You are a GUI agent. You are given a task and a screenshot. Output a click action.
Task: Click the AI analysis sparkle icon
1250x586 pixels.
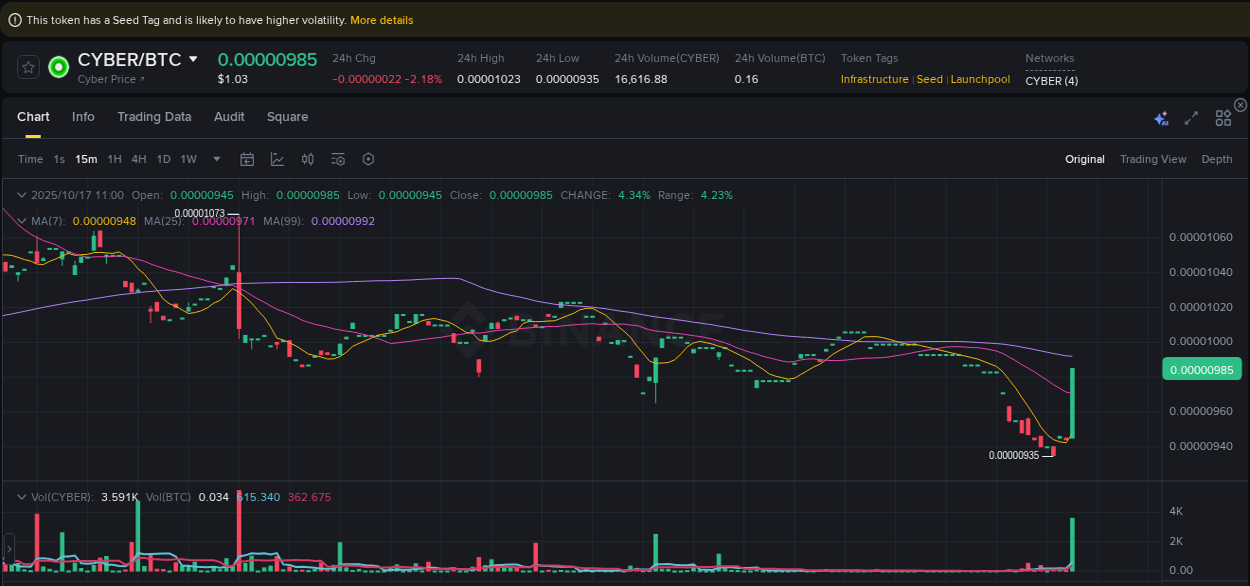click(1161, 118)
